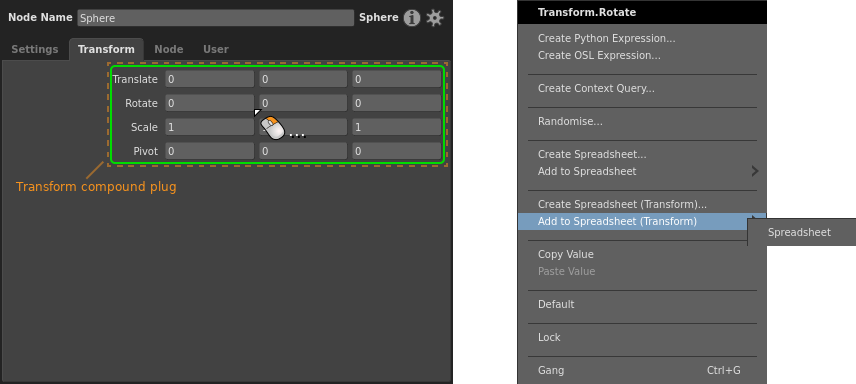Screen dimensions: 856x384
Task: Open the User tab
Action: pyautogui.click(x=216, y=49)
